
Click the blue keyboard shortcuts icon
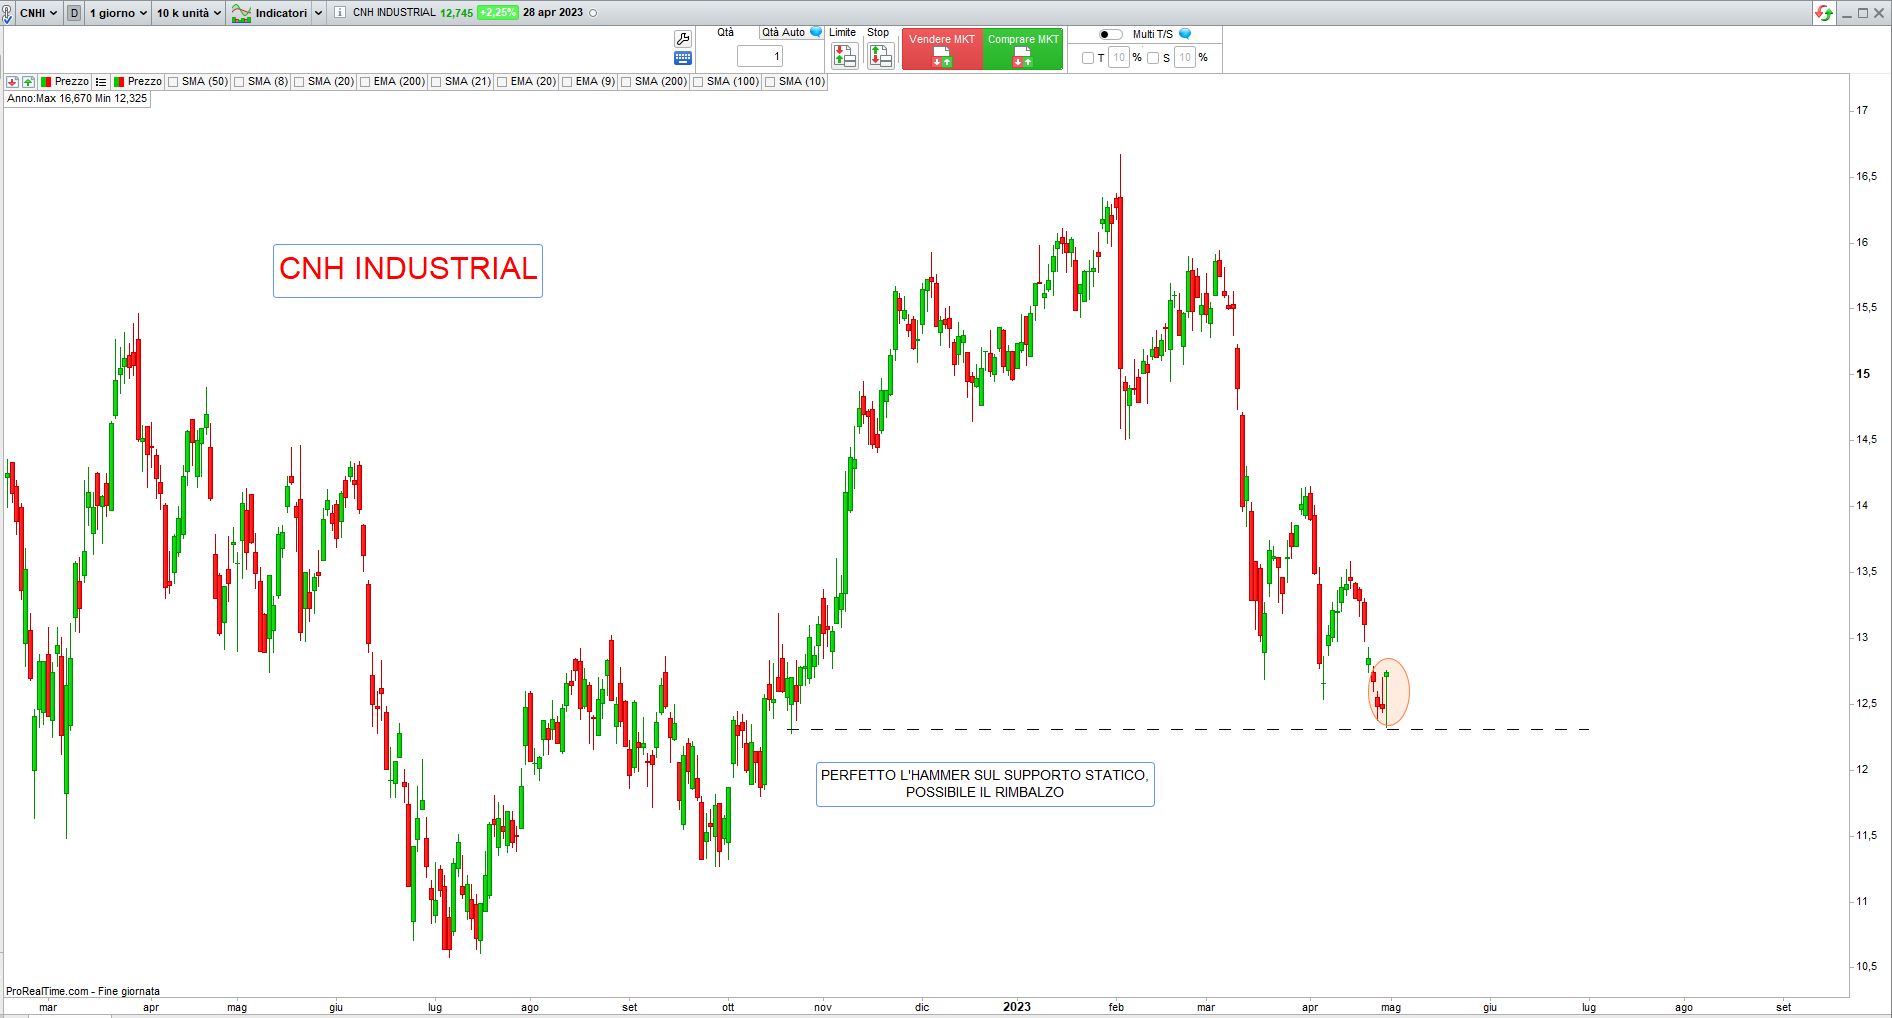(683, 59)
